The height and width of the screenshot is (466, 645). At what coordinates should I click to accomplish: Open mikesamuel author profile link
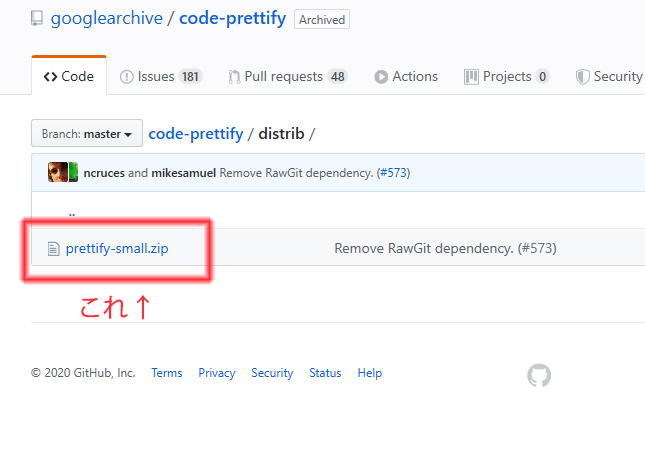pos(183,173)
